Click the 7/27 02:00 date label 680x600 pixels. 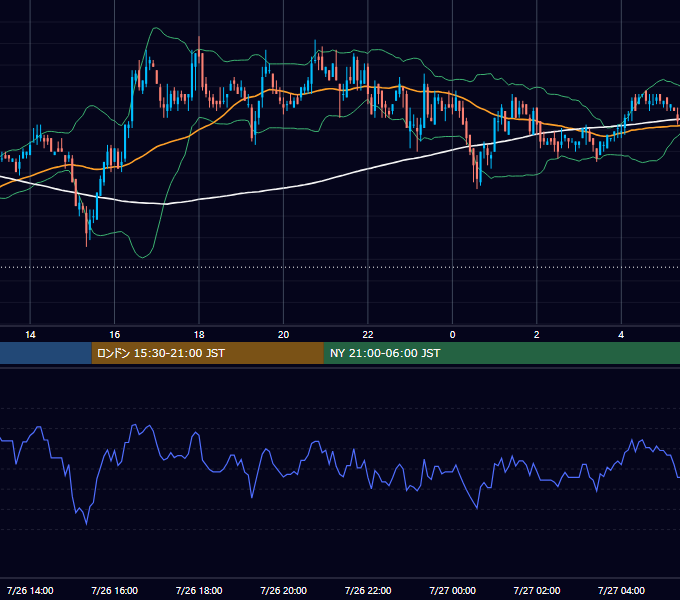pos(536,590)
